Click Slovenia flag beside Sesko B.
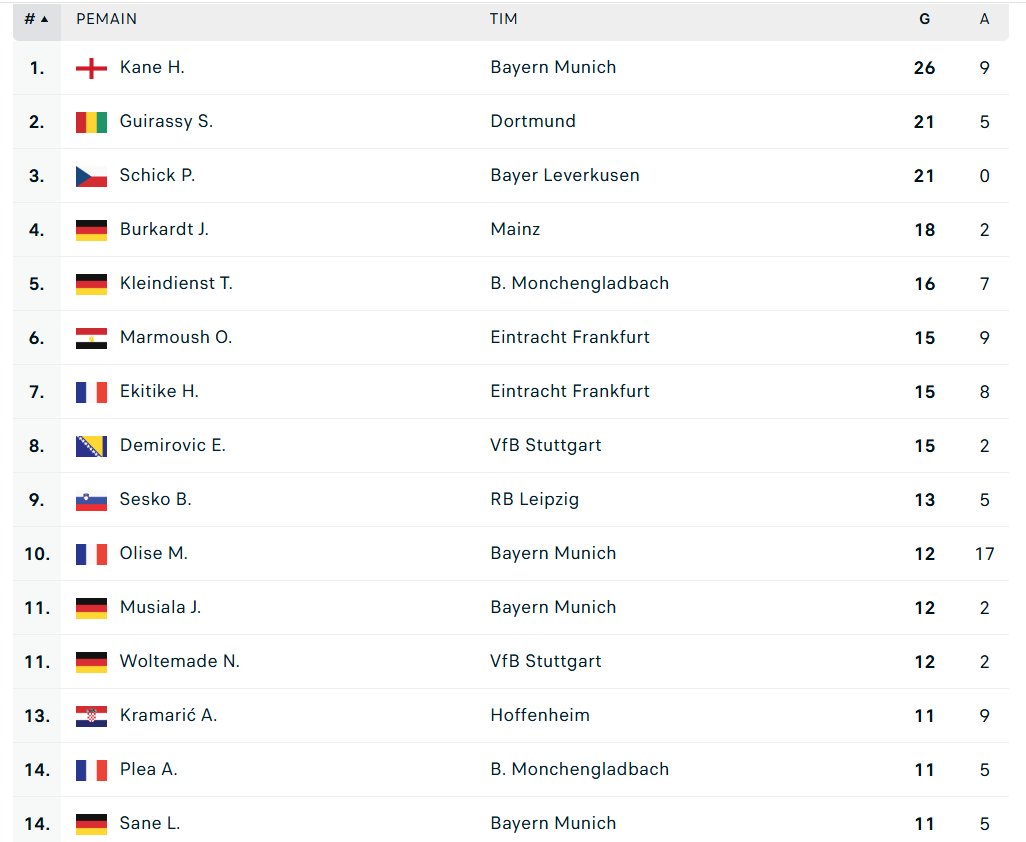Screen dimensions: 1026x842 click(91, 500)
